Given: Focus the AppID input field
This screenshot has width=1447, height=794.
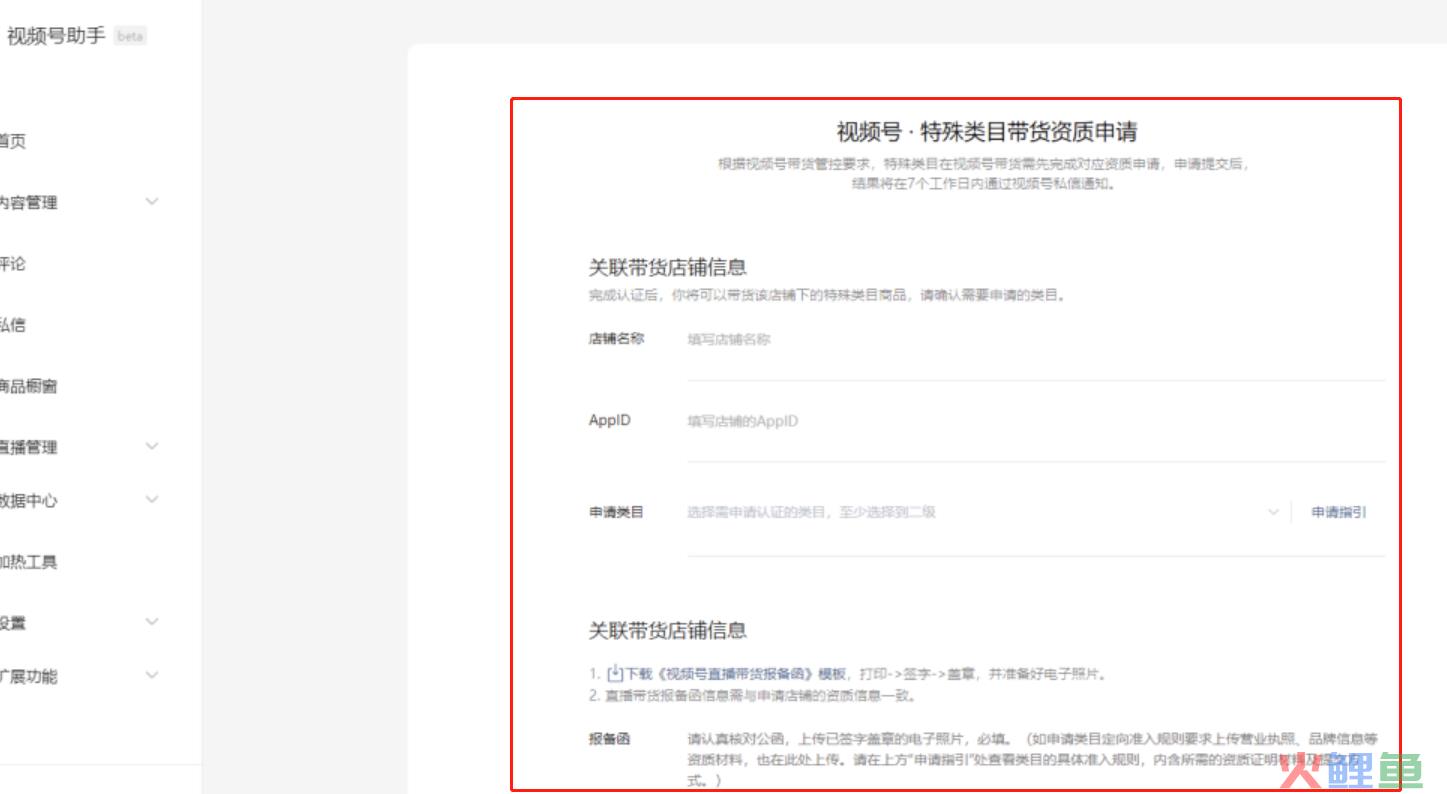Looking at the screenshot, I should click(1035, 421).
